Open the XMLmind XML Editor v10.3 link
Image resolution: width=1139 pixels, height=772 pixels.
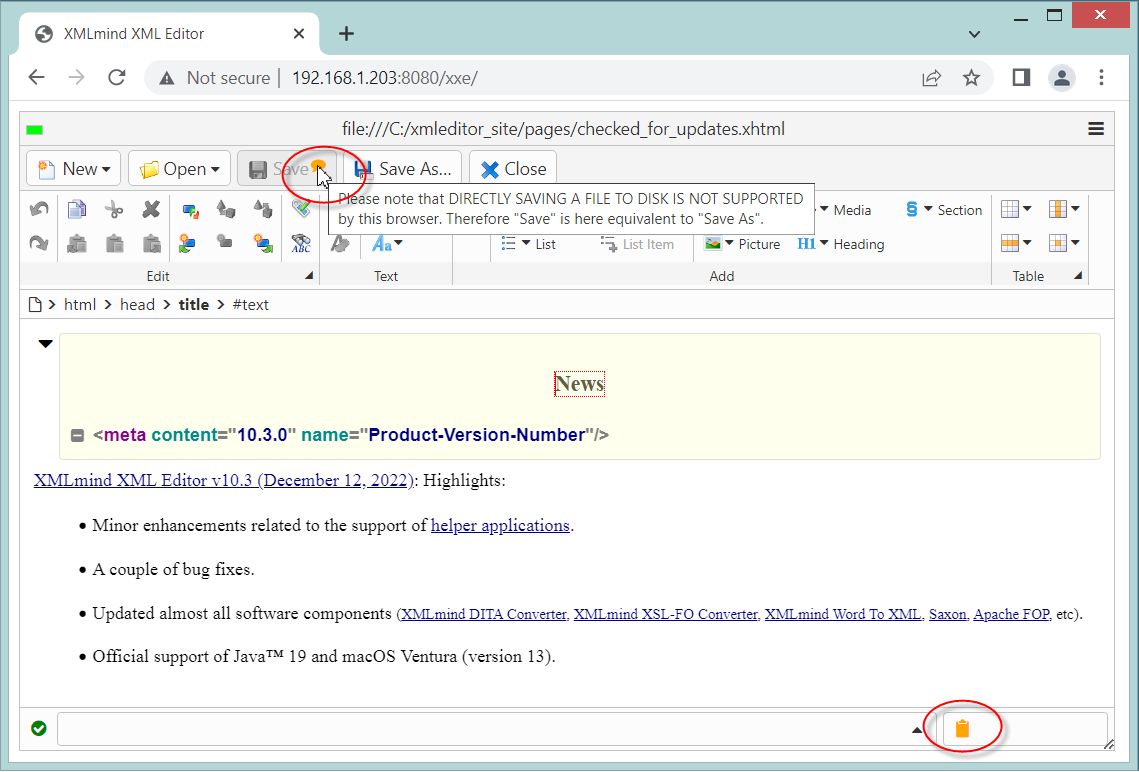point(224,480)
